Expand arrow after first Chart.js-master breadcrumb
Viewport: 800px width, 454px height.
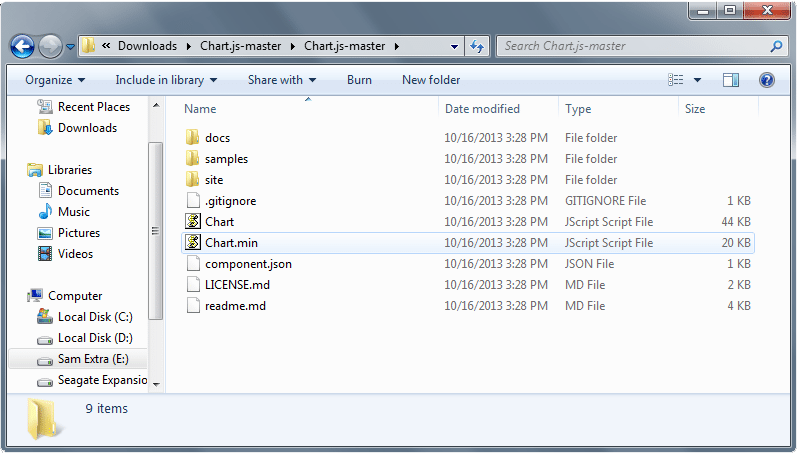pyautogui.click(x=292, y=46)
